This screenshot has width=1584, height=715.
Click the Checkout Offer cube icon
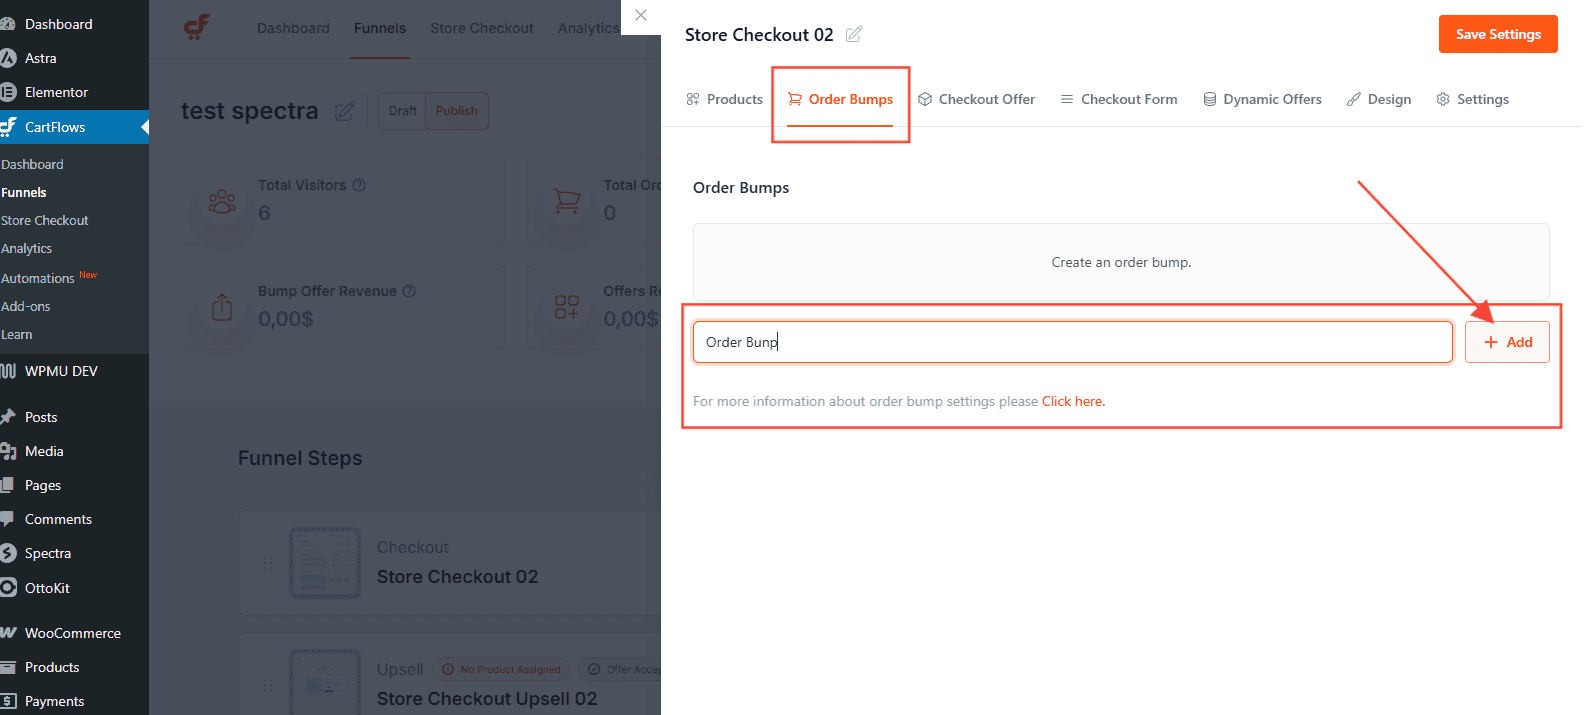click(x=925, y=99)
